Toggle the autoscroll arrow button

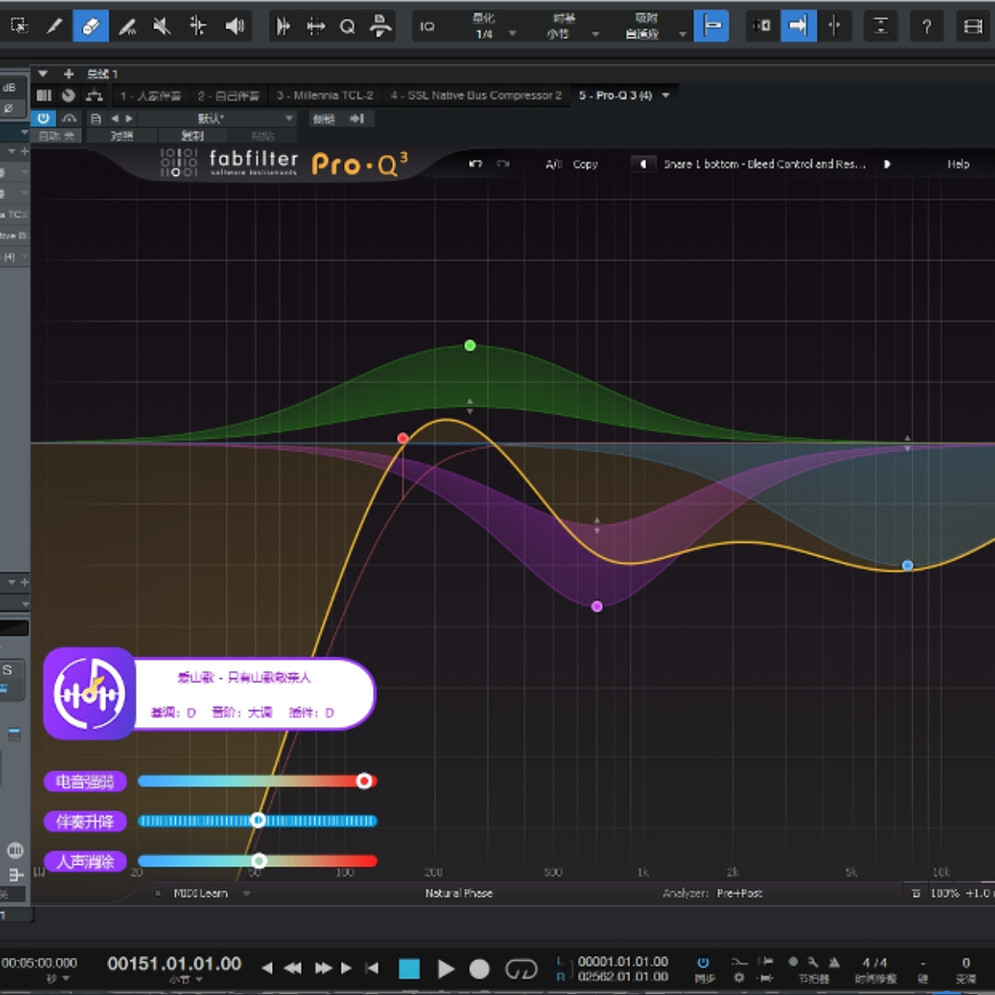click(798, 26)
